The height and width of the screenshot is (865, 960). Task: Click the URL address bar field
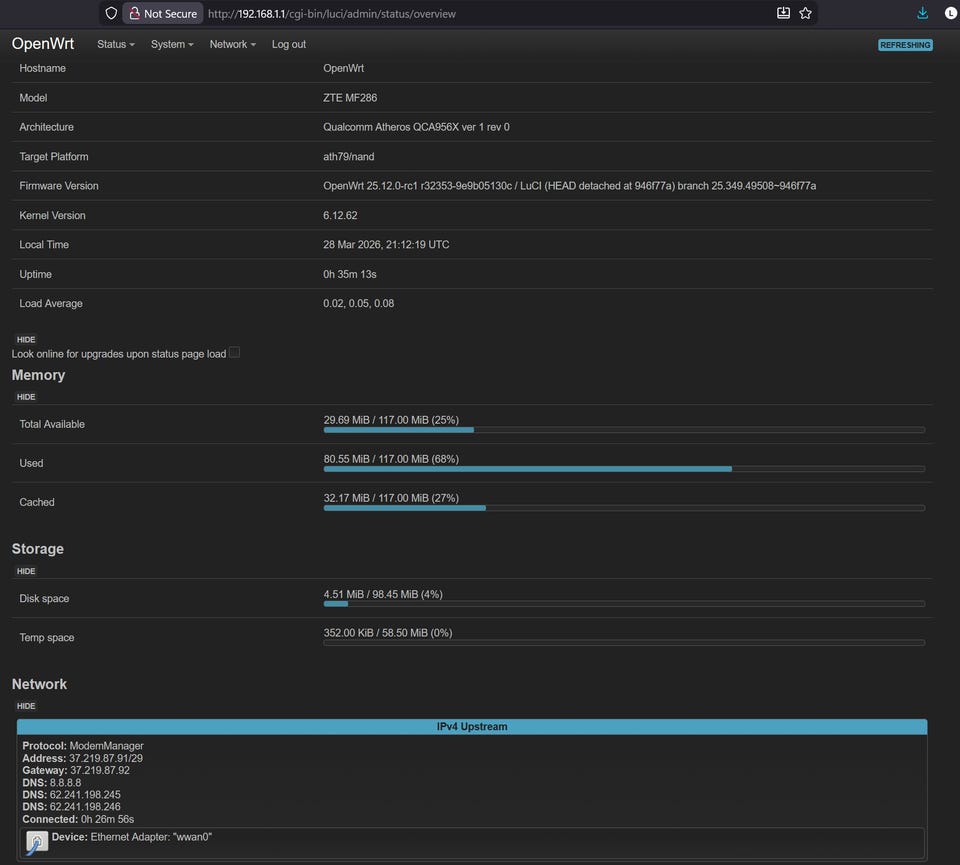coord(480,14)
